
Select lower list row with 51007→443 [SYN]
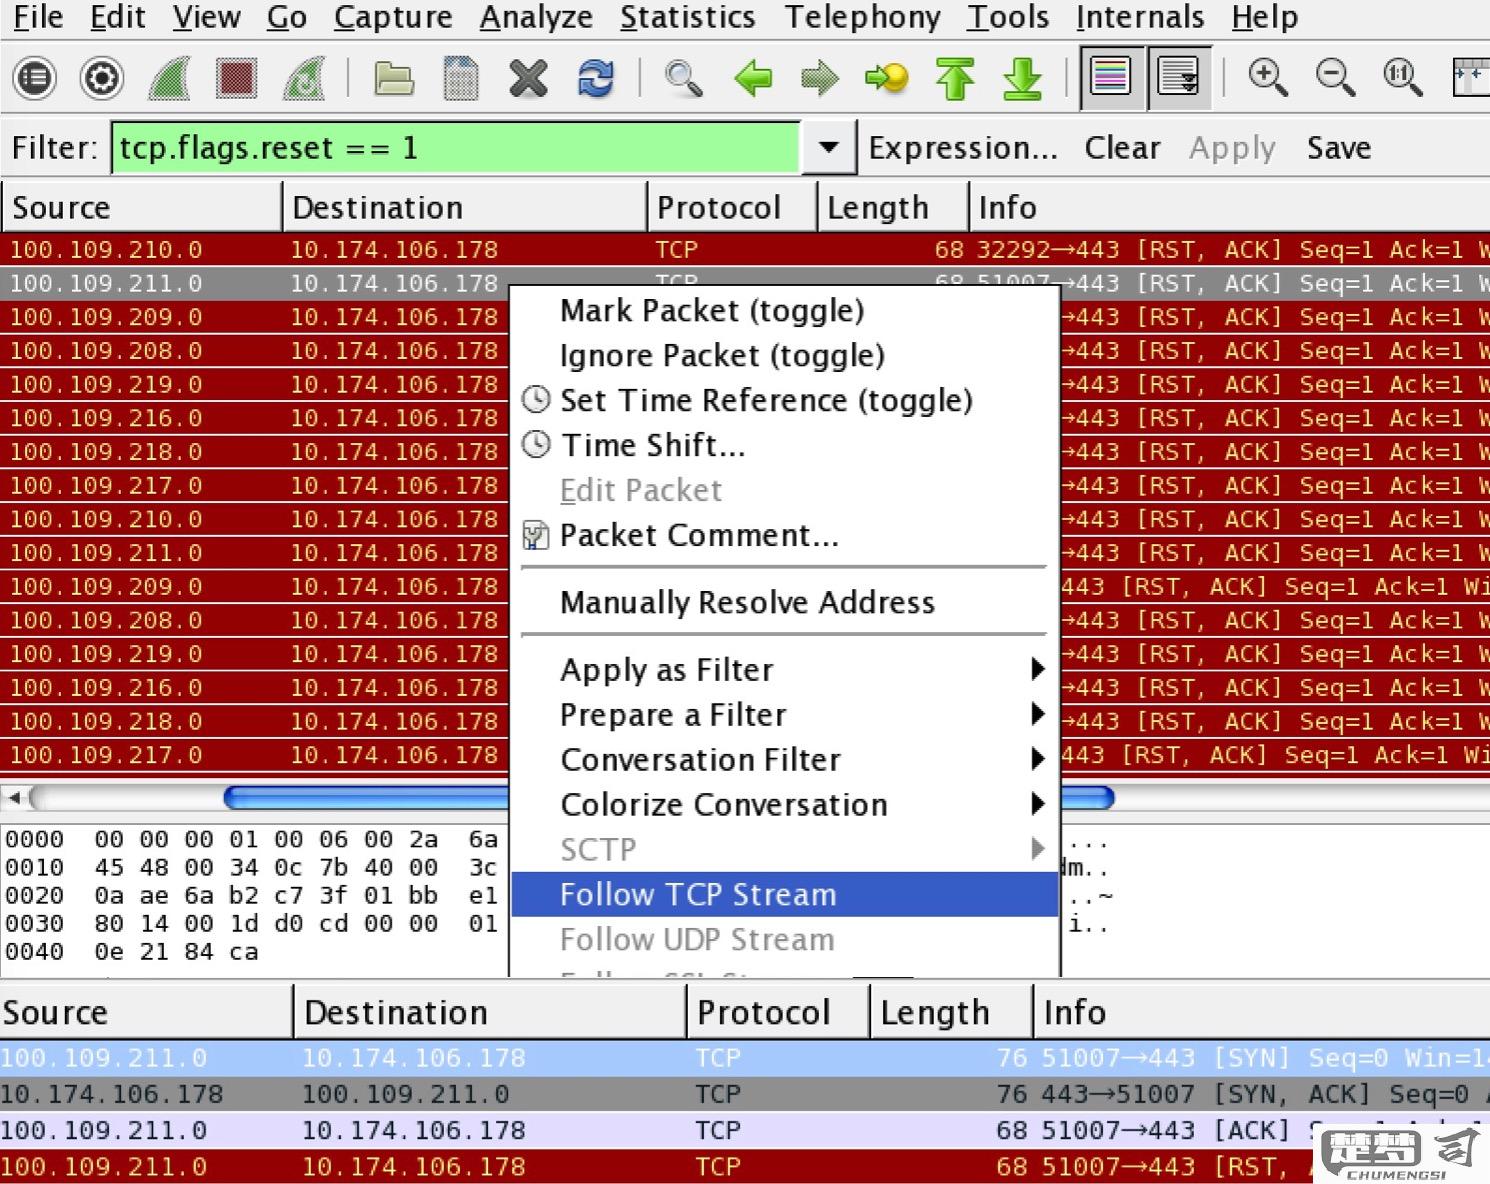[745, 1058]
